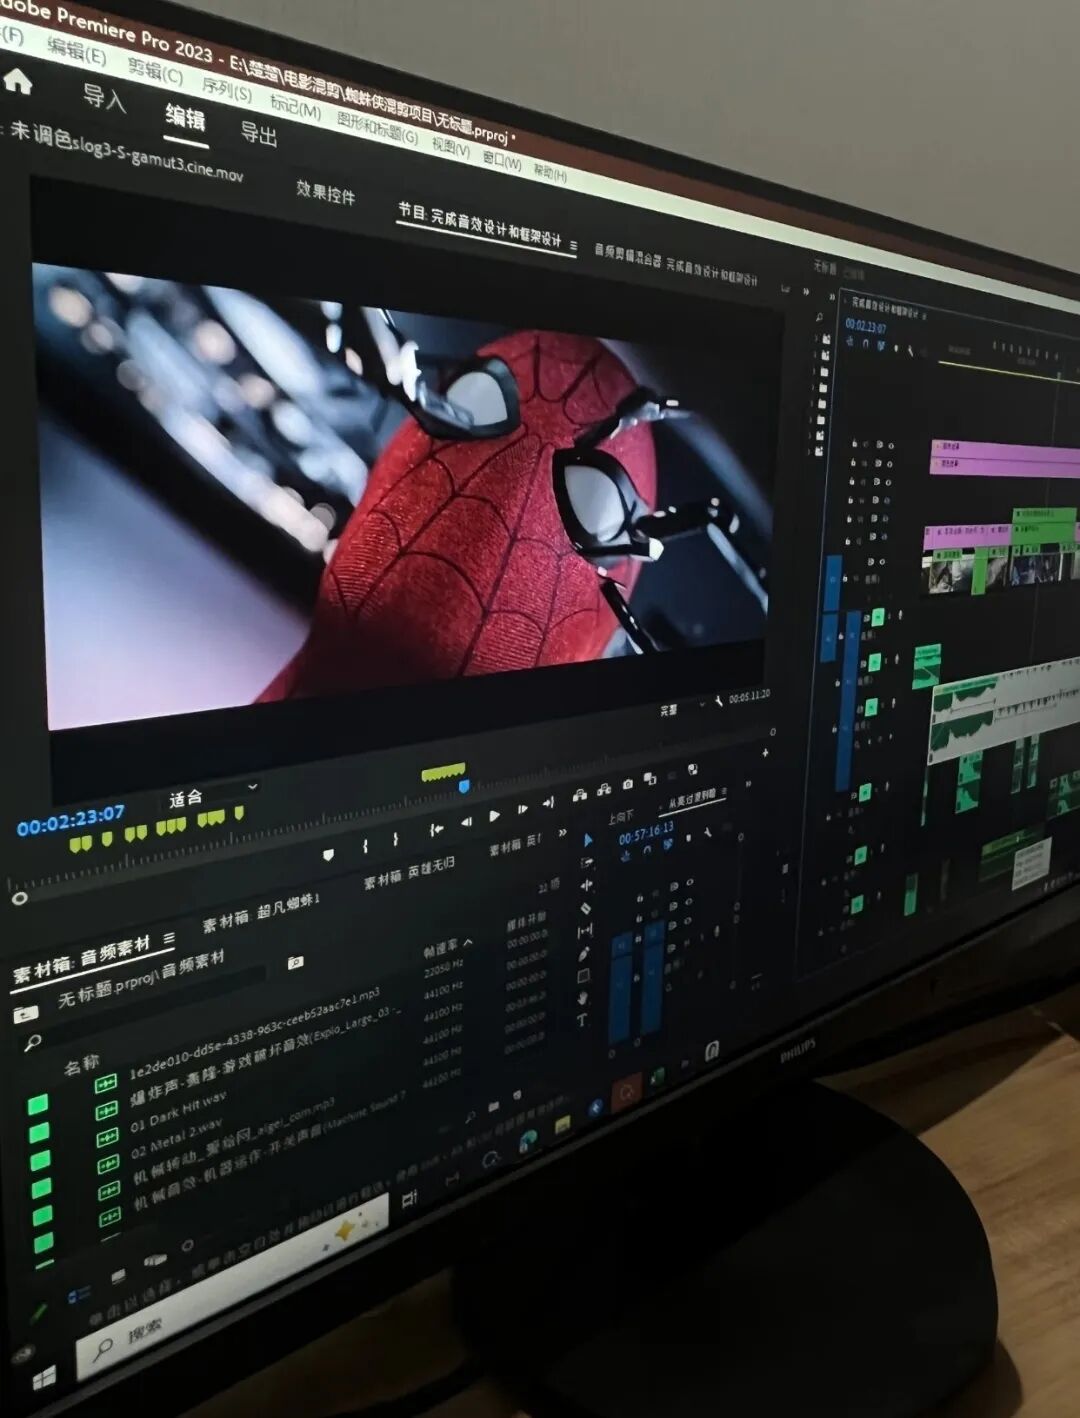Select the Ripple Edit tool
The height and width of the screenshot is (1418, 1080).
pyautogui.click(x=586, y=885)
